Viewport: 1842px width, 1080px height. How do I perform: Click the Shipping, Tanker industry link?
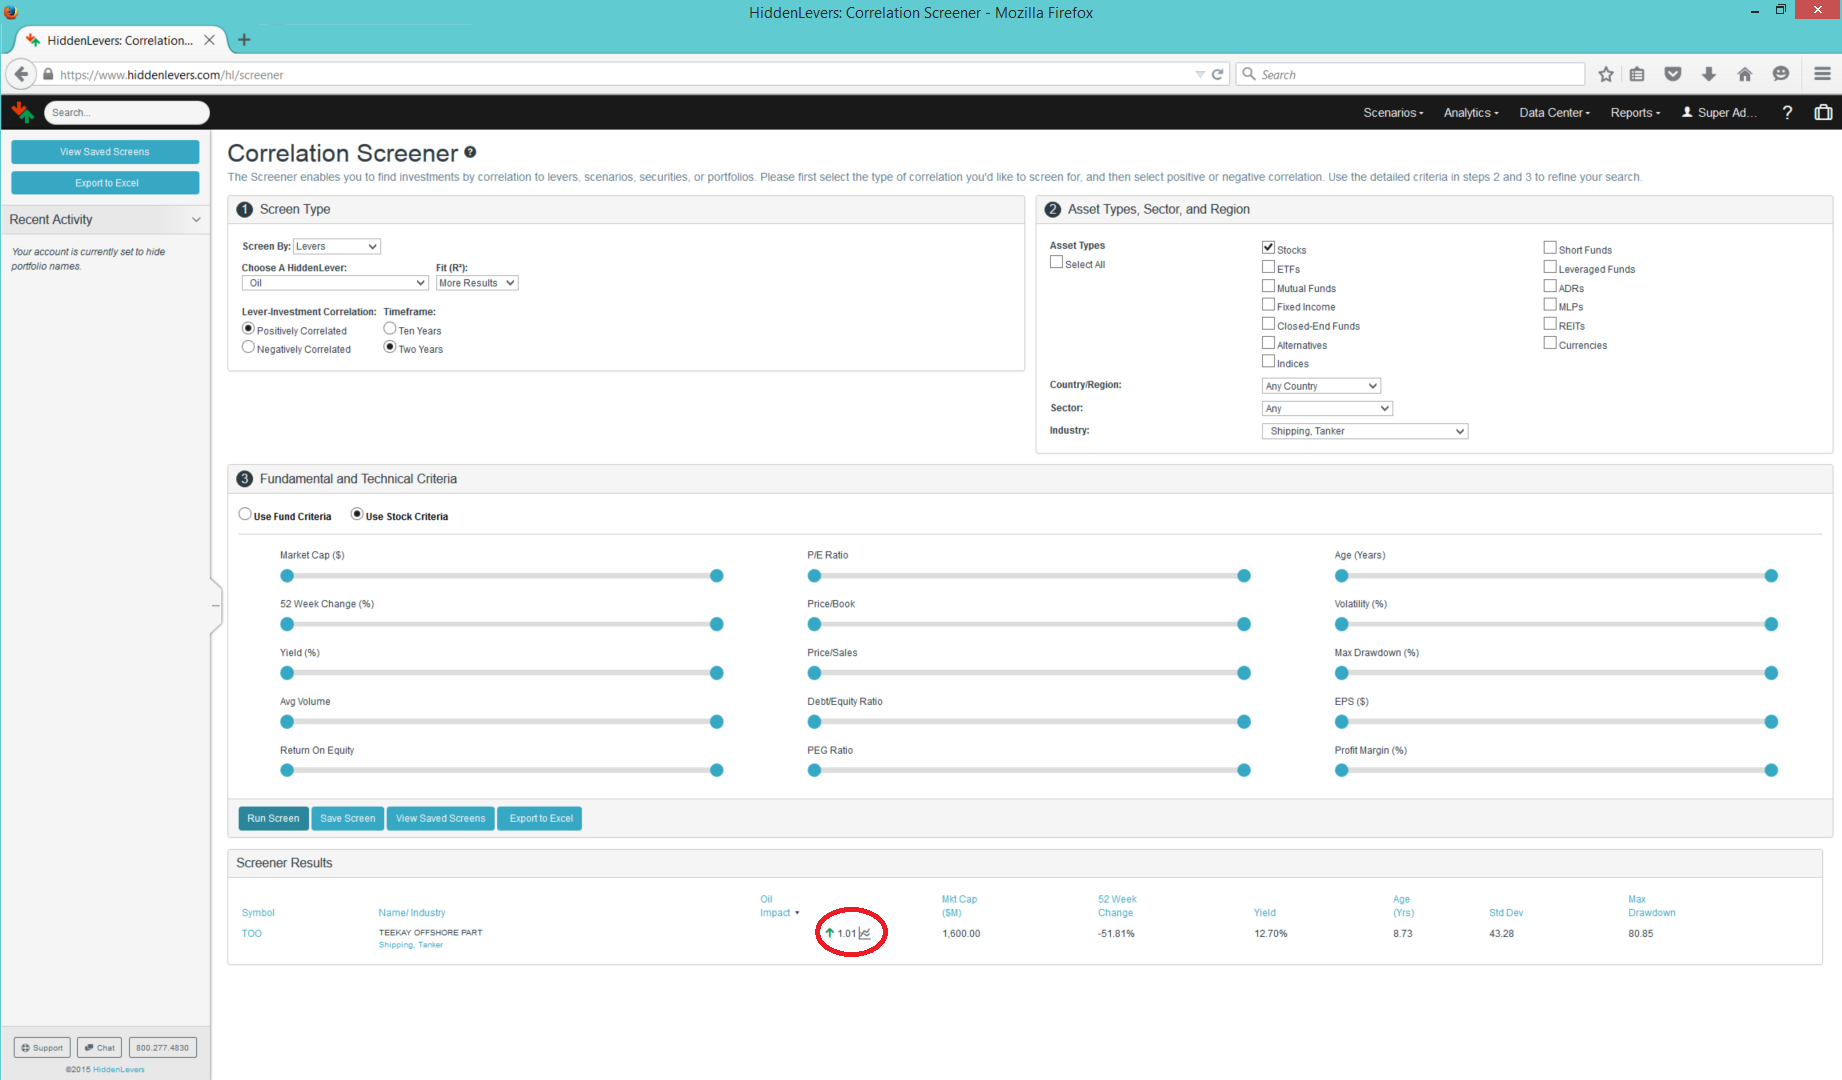coord(410,945)
